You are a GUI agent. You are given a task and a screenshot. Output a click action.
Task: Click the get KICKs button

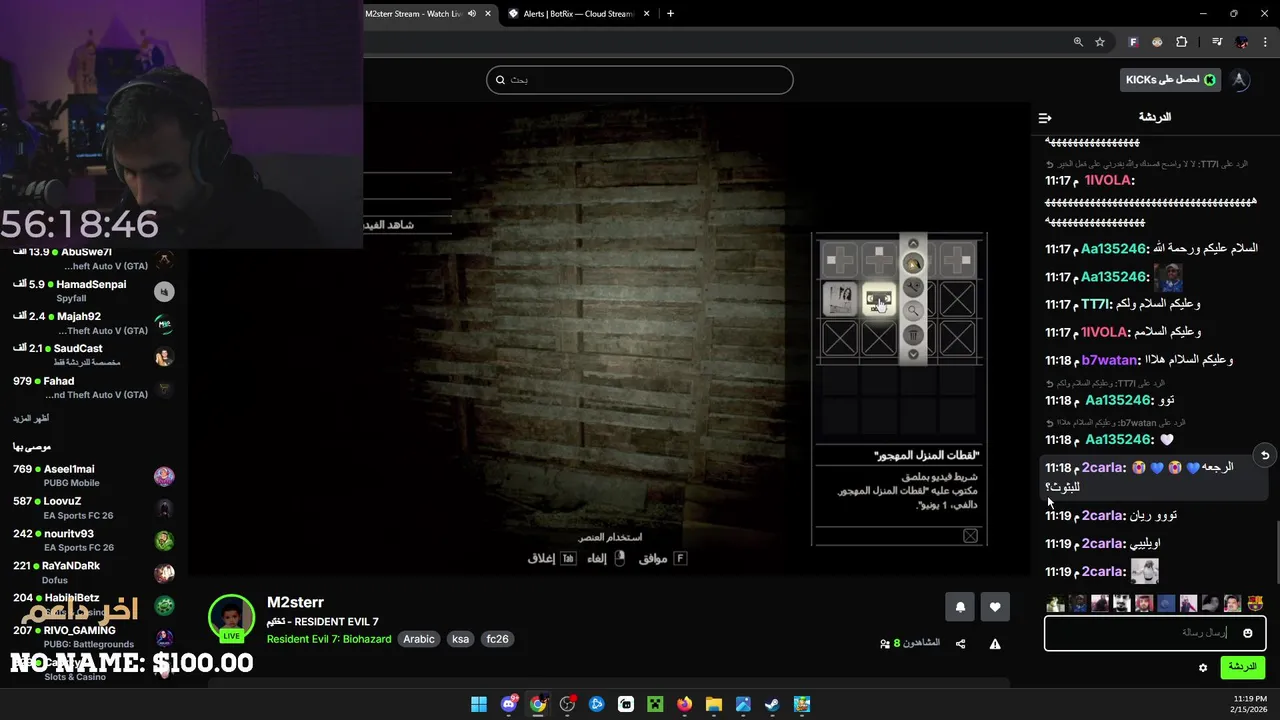click(1170, 80)
